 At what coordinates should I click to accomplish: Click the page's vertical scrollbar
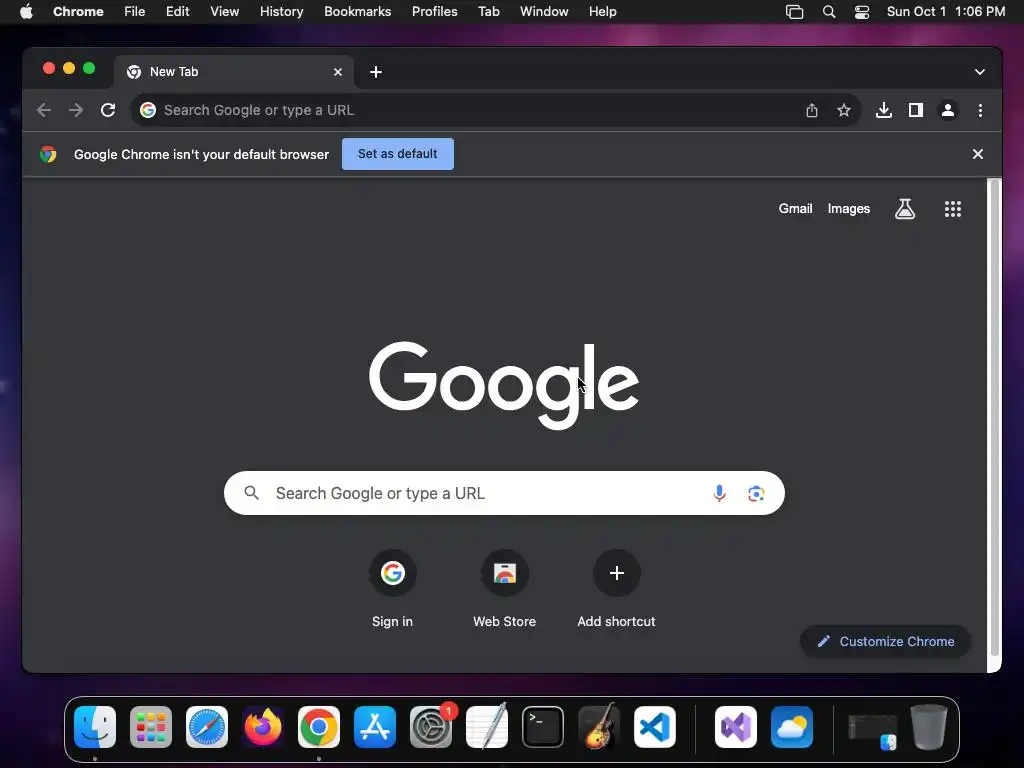pos(995,418)
